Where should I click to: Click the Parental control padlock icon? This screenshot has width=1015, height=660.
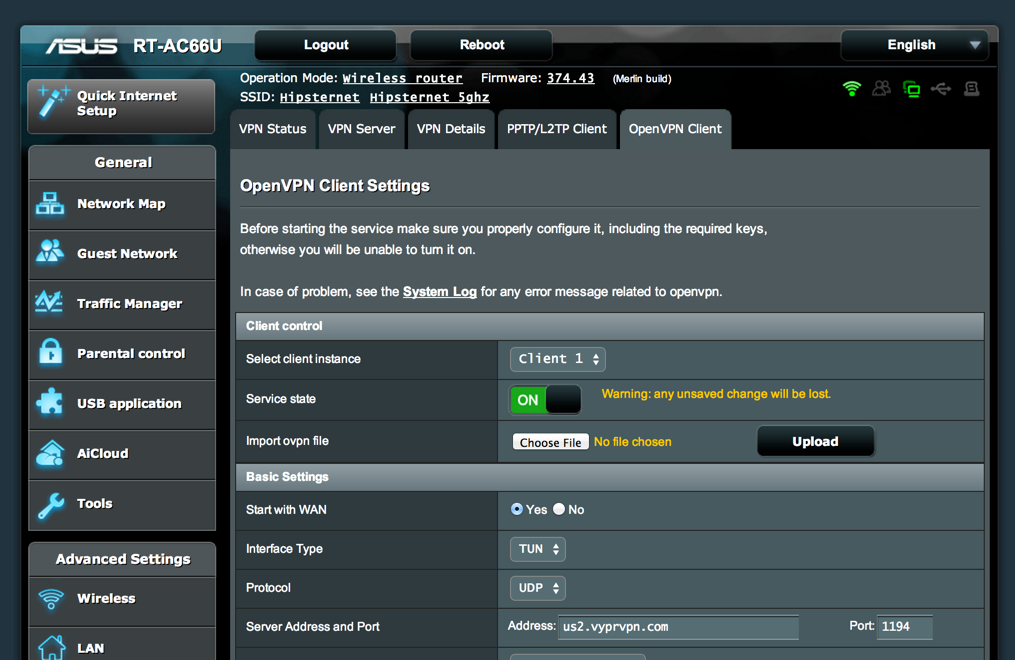pyautogui.click(x=50, y=352)
